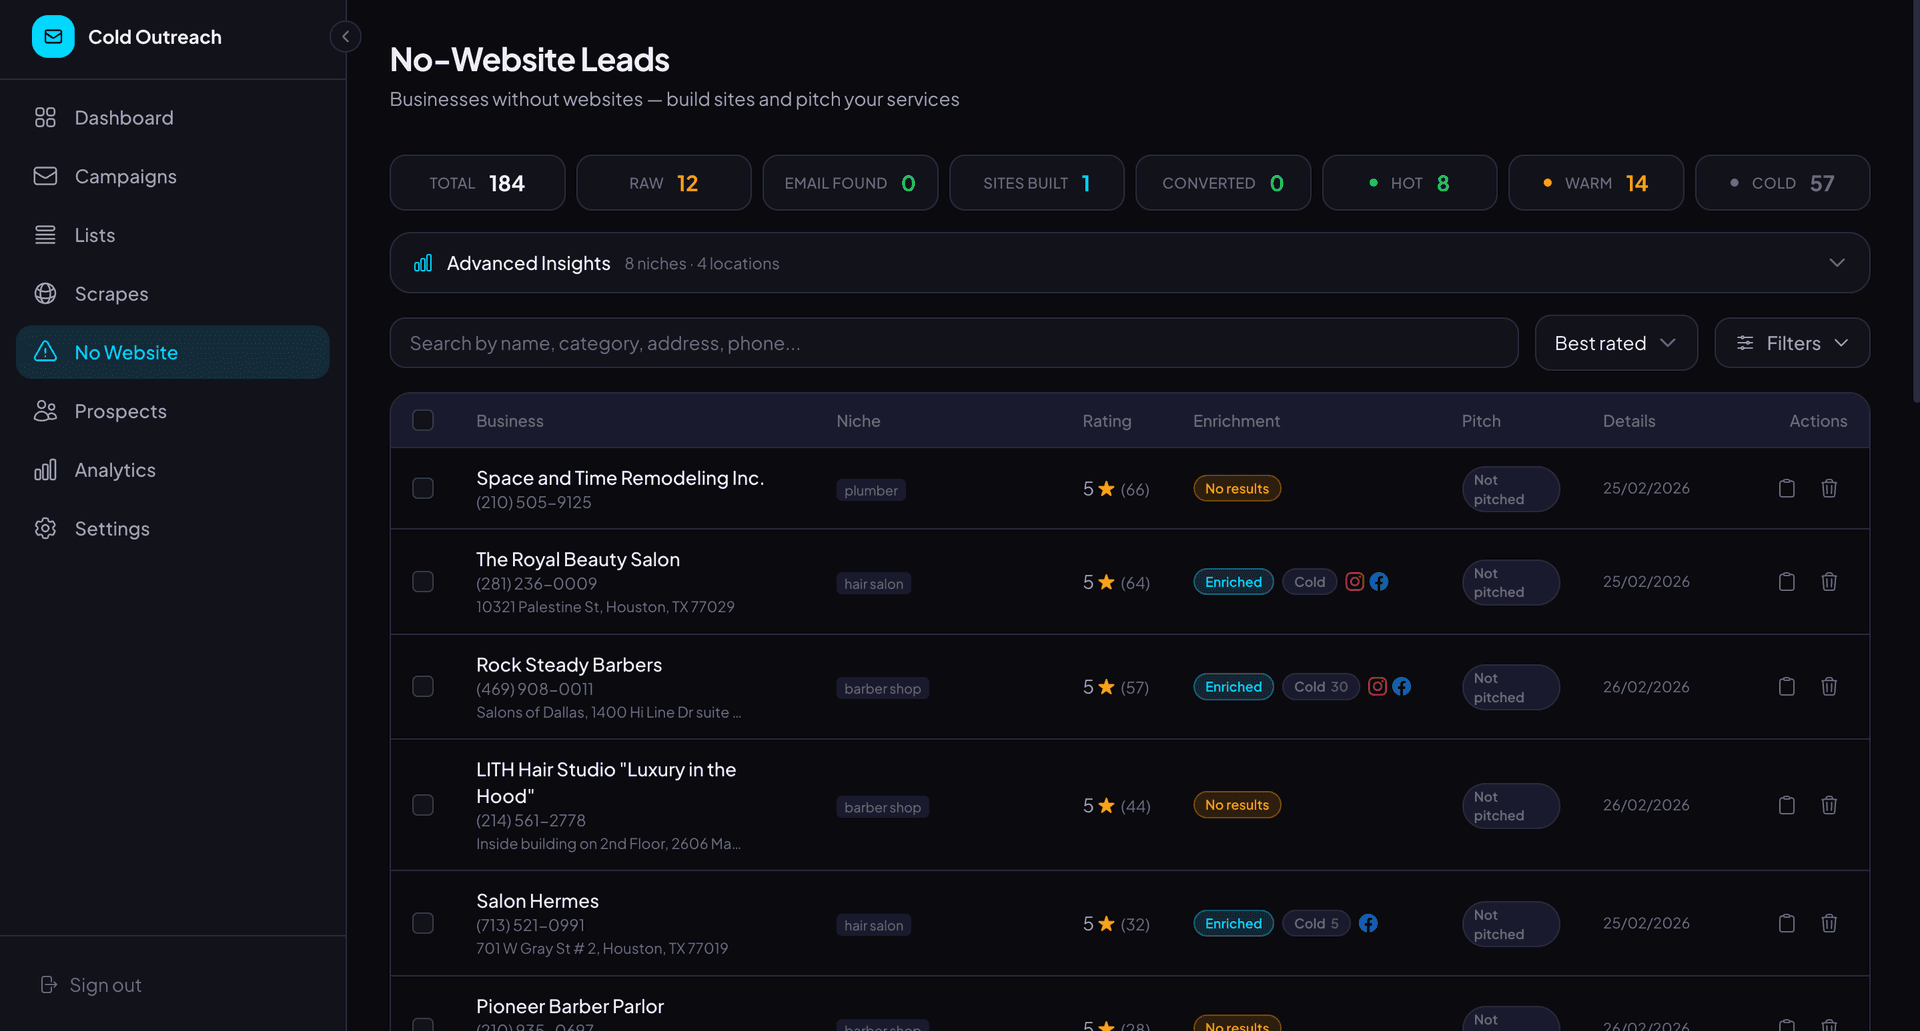
Task: Open the Best rated sort dropdown
Action: click(x=1615, y=343)
